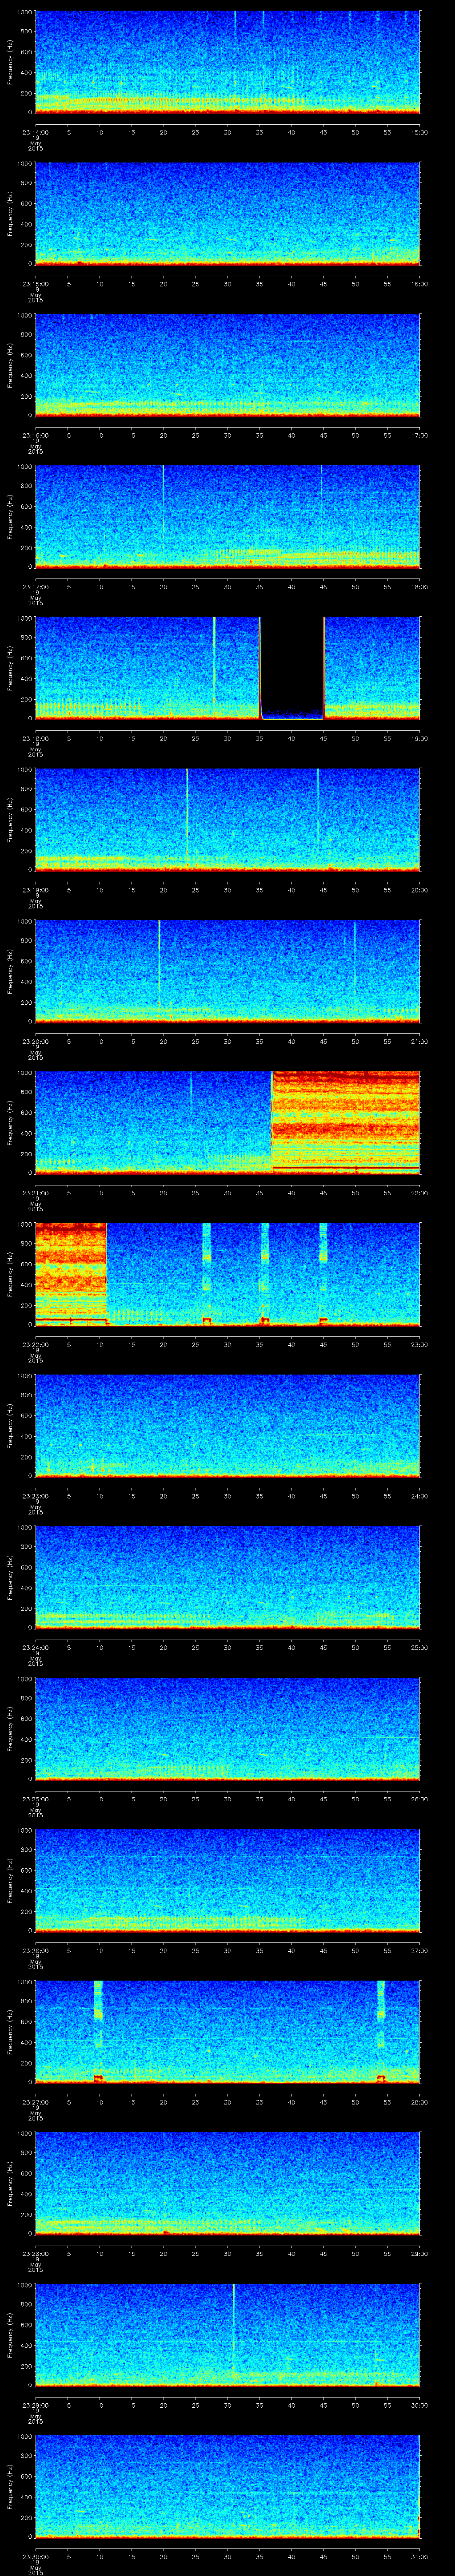The height and width of the screenshot is (2576, 455).
Task: Open the 23:28 spectrogram panel
Action: (227, 2183)
